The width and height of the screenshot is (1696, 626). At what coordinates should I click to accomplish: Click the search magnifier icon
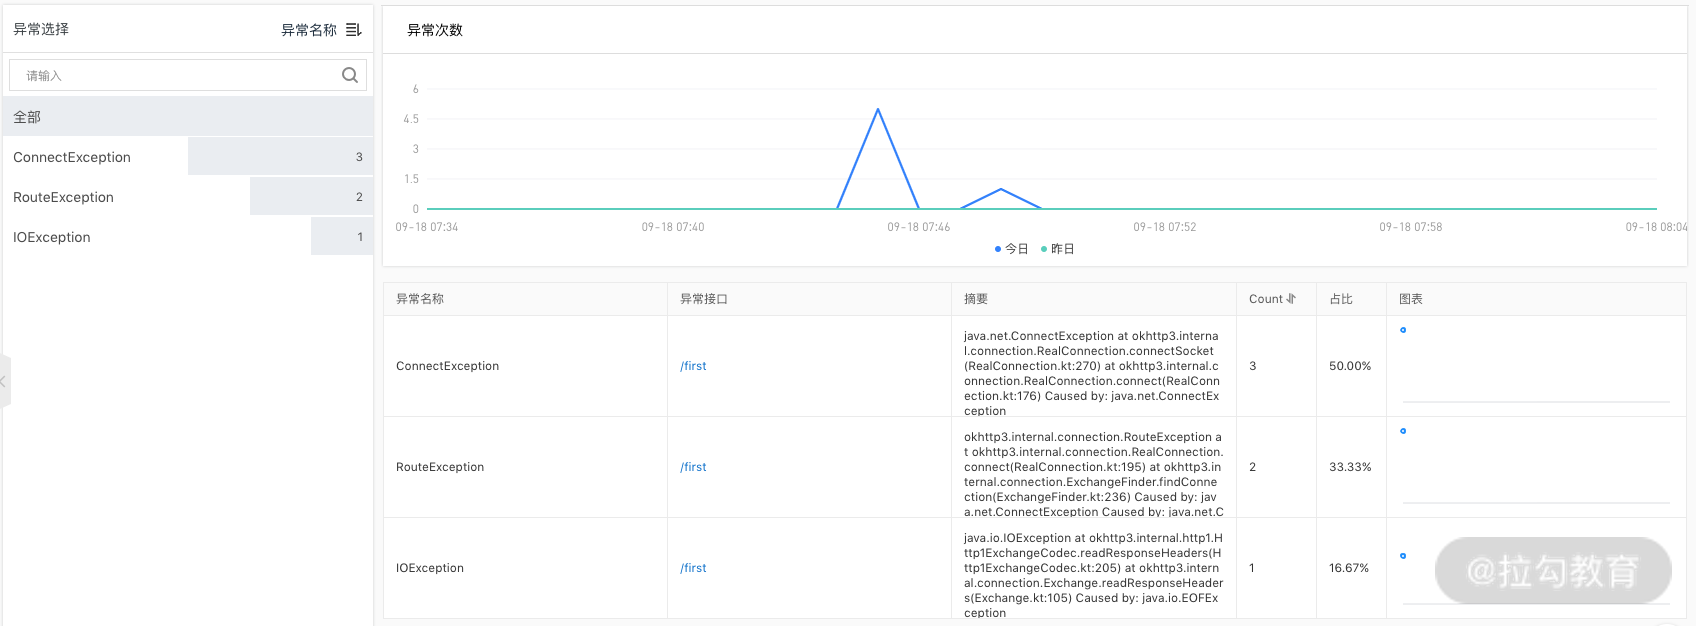[x=349, y=75]
